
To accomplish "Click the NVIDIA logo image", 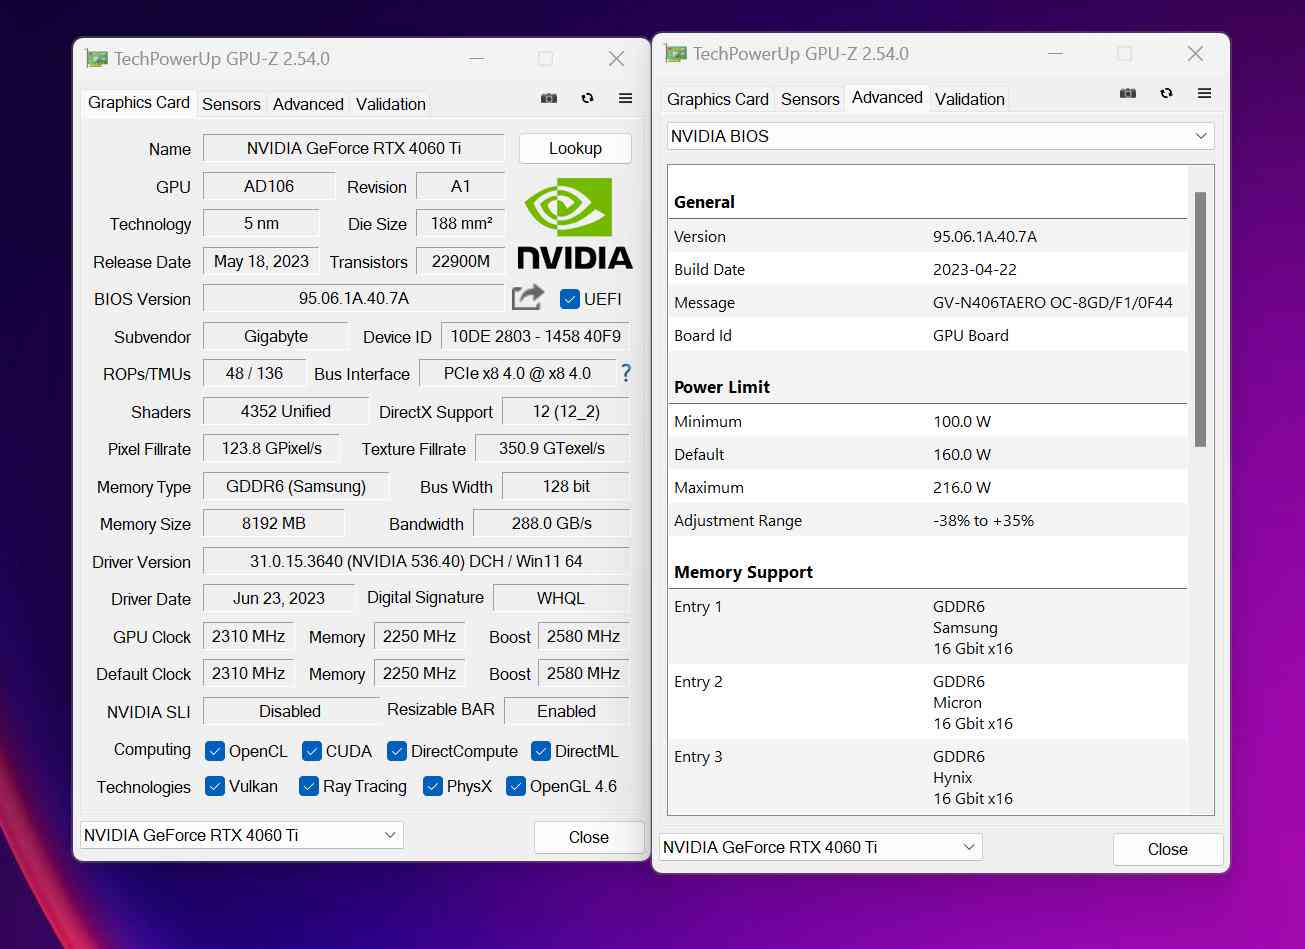I will [575, 224].
